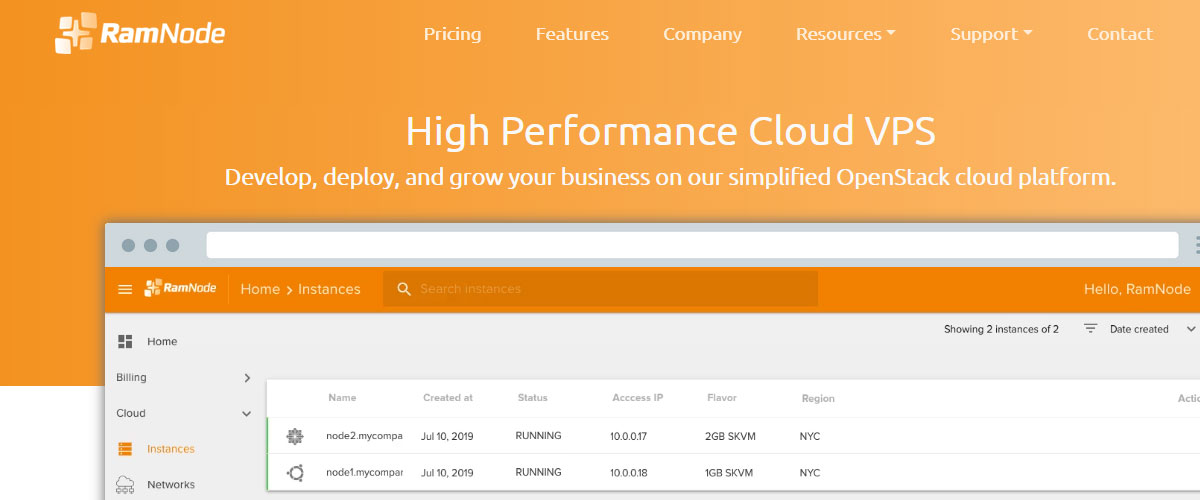
Task: Focus the Search instances field
Action: click(x=600, y=289)
